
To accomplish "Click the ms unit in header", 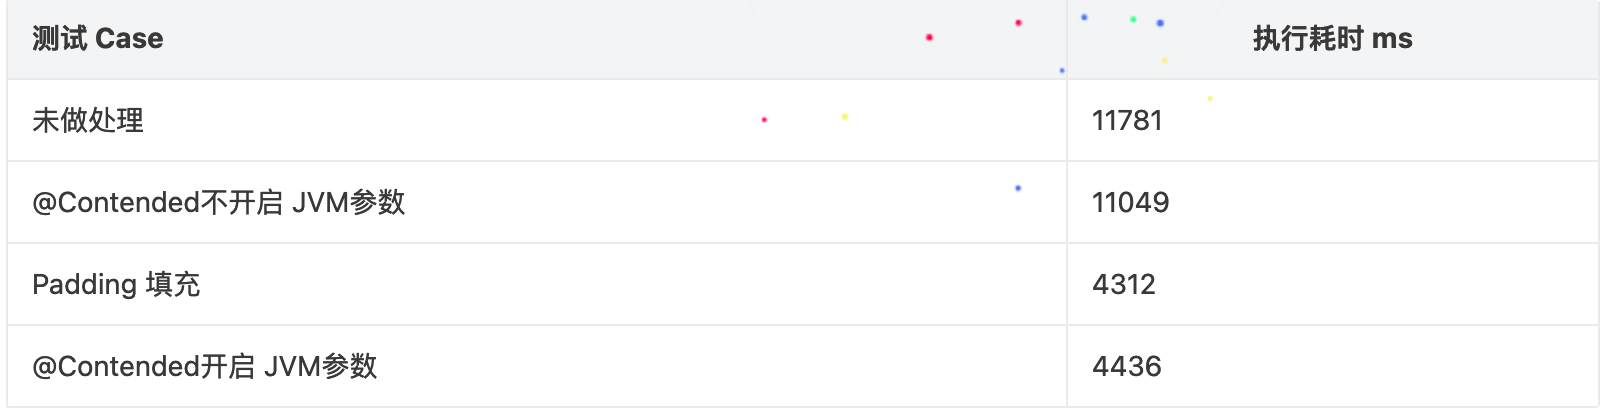I will (x=1392, y=39).
